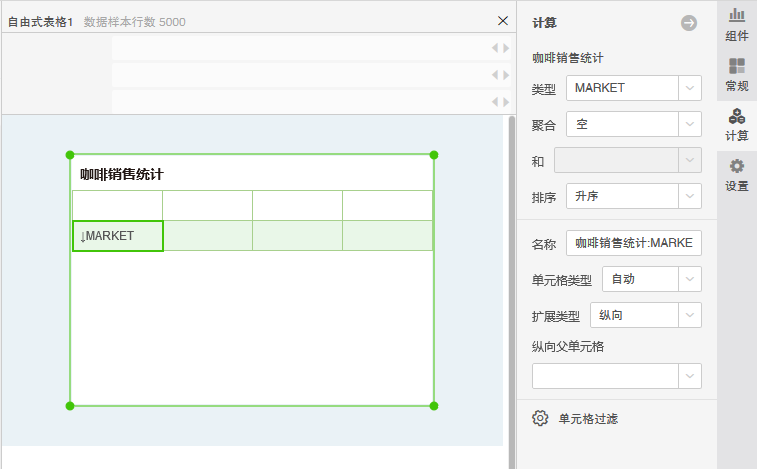
Task: Open the 单元格过滤 cell filter link
Action: pyautogui.click(x=588, y=418)
